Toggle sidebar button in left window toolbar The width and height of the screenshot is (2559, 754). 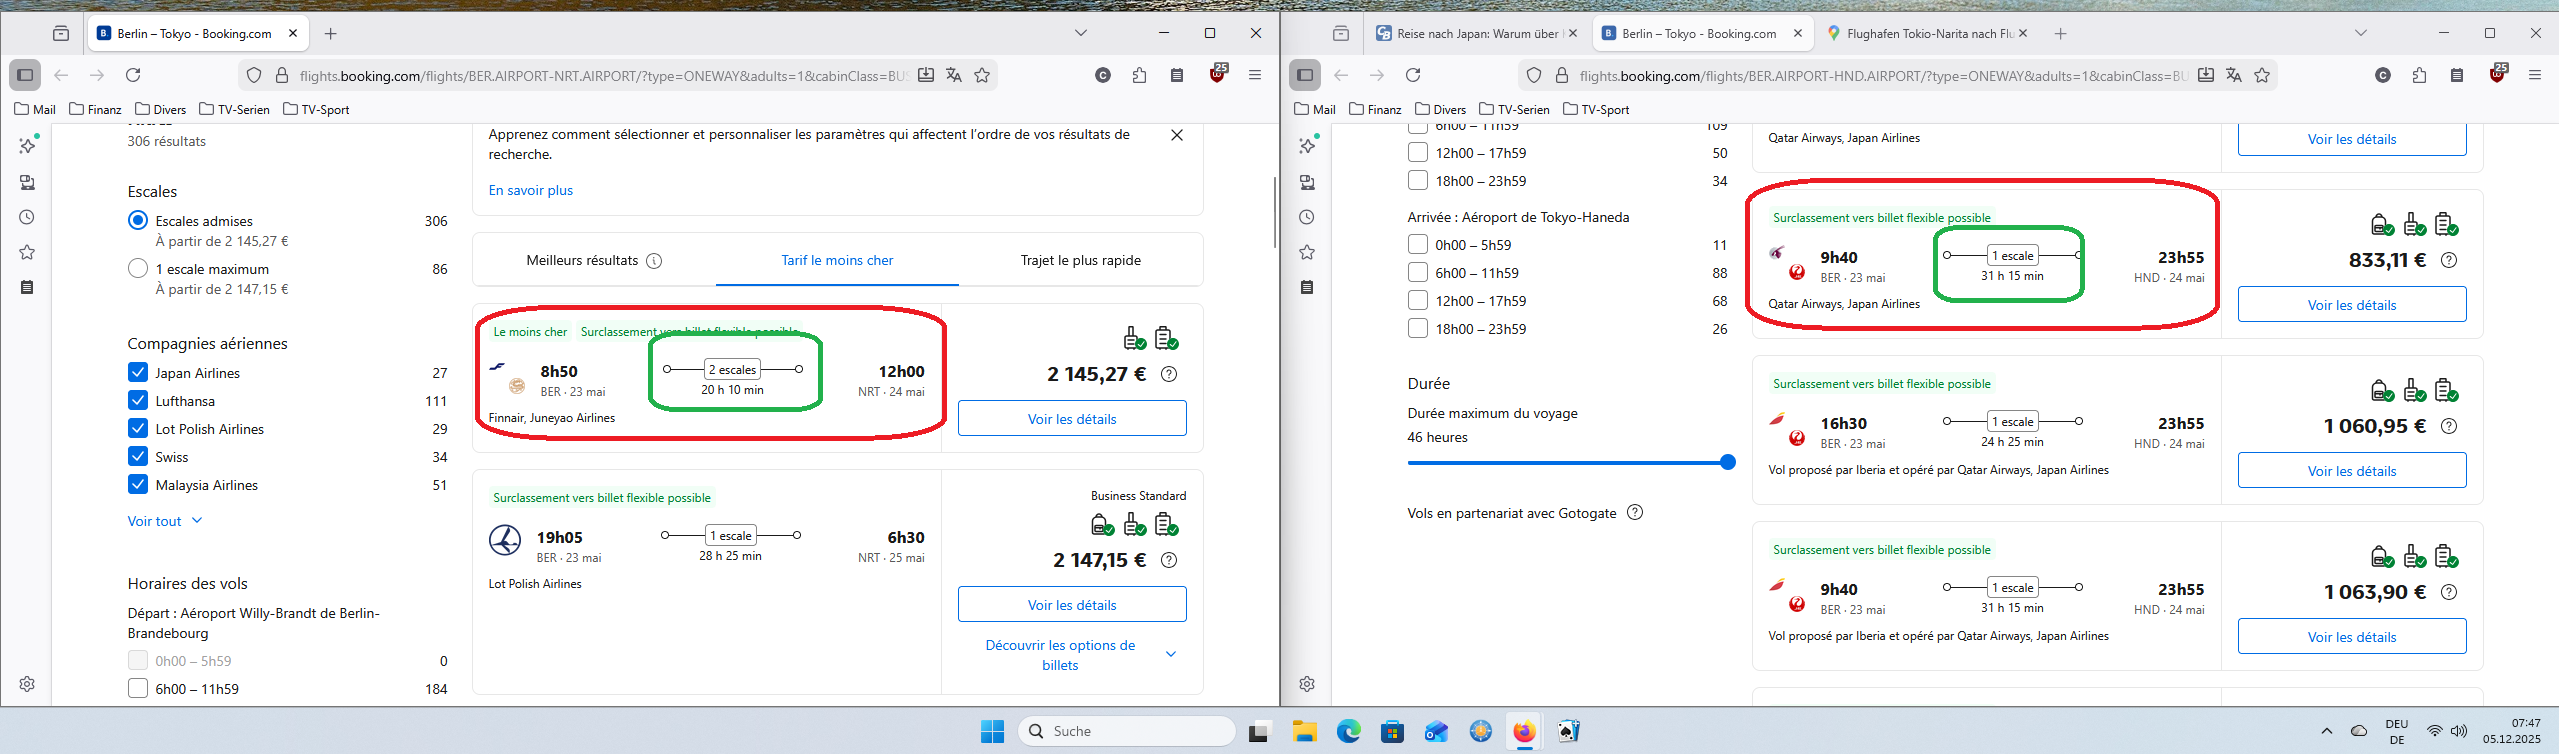25,75
